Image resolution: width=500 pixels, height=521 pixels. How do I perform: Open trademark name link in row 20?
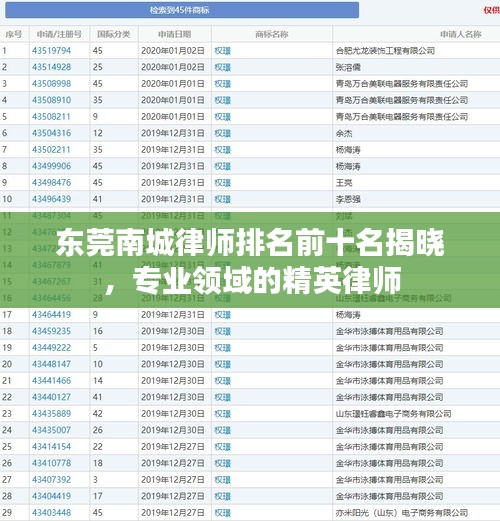click(x=222, y=364)
